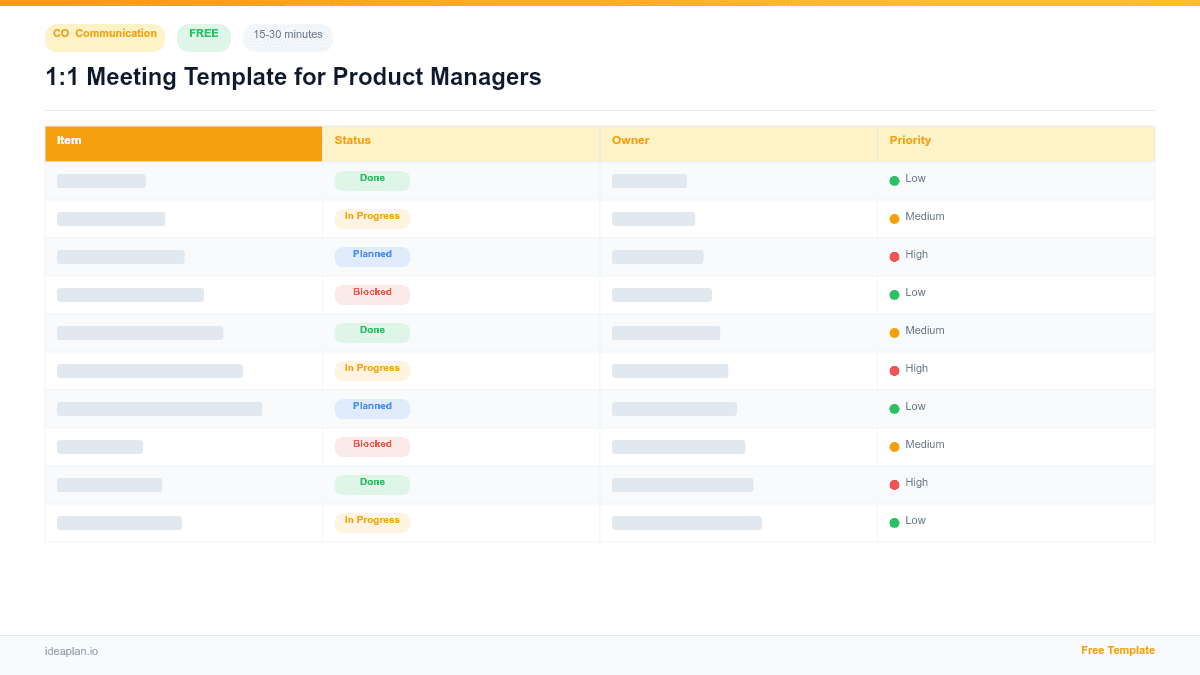Open the Status column header
Viewport: 1200px width, 675px height.
[352, 140]
